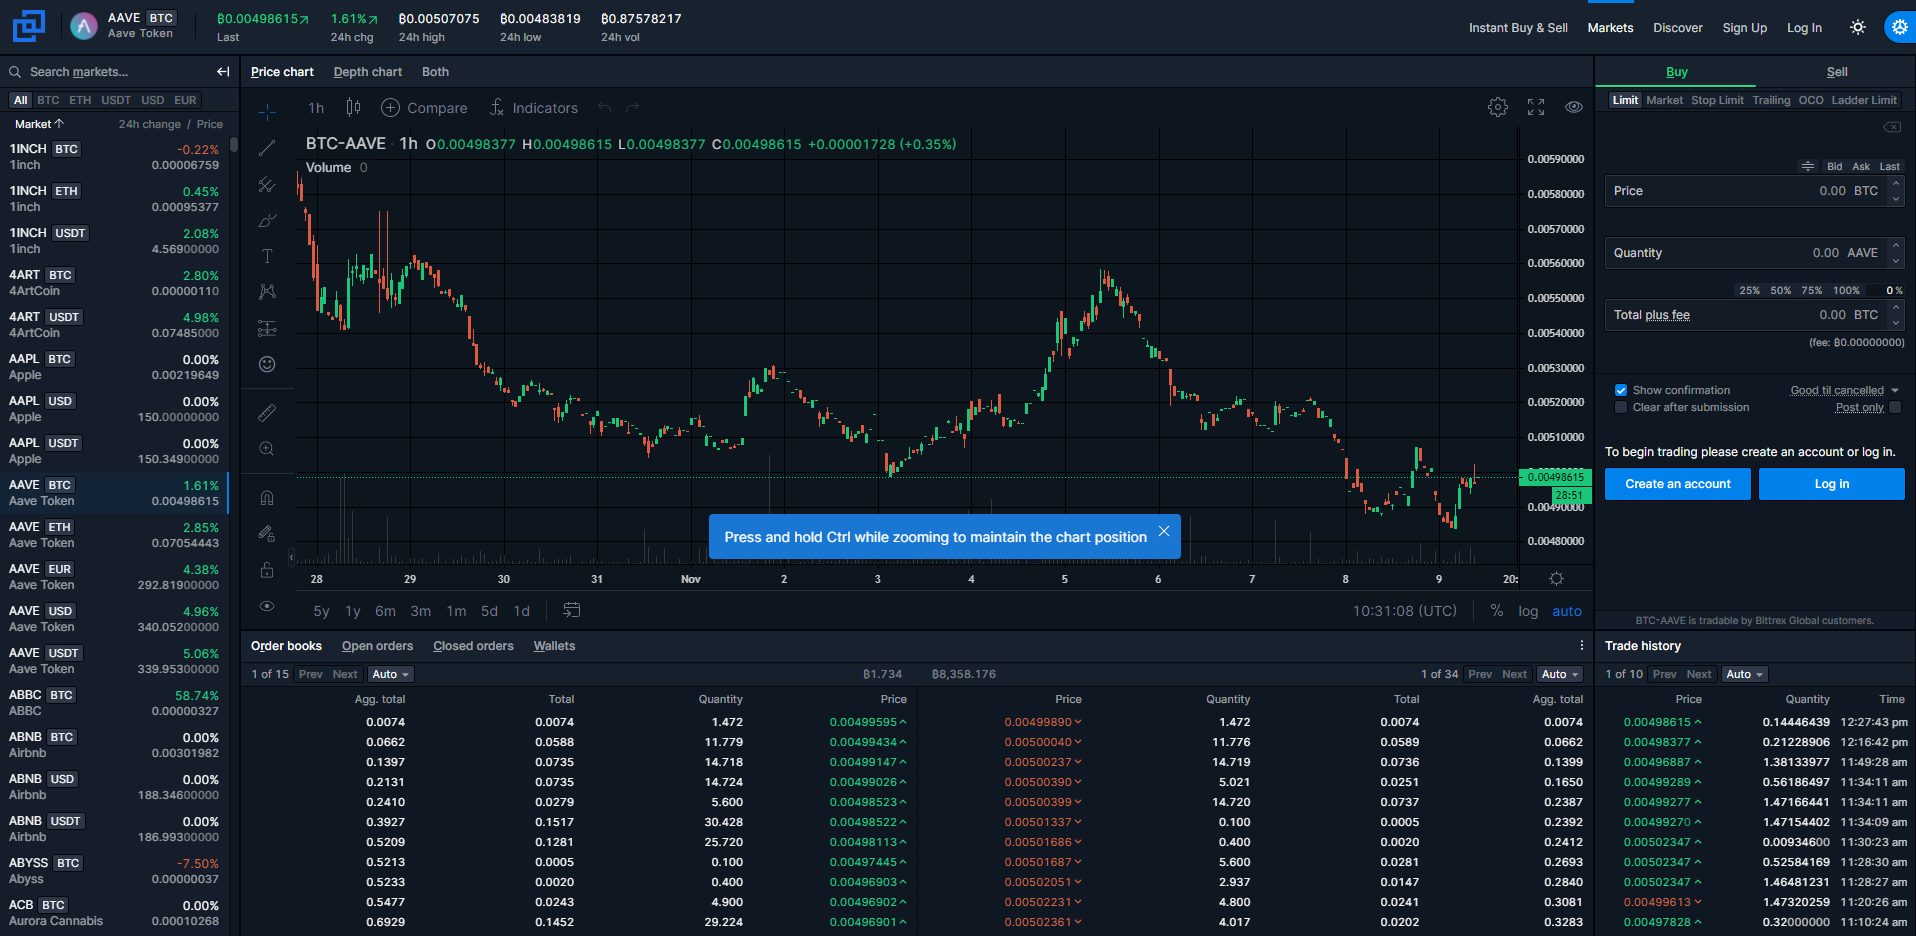Toggle auto scale on chart
This screenshot has height=936, width=1916.
[x=1567, y=611]
